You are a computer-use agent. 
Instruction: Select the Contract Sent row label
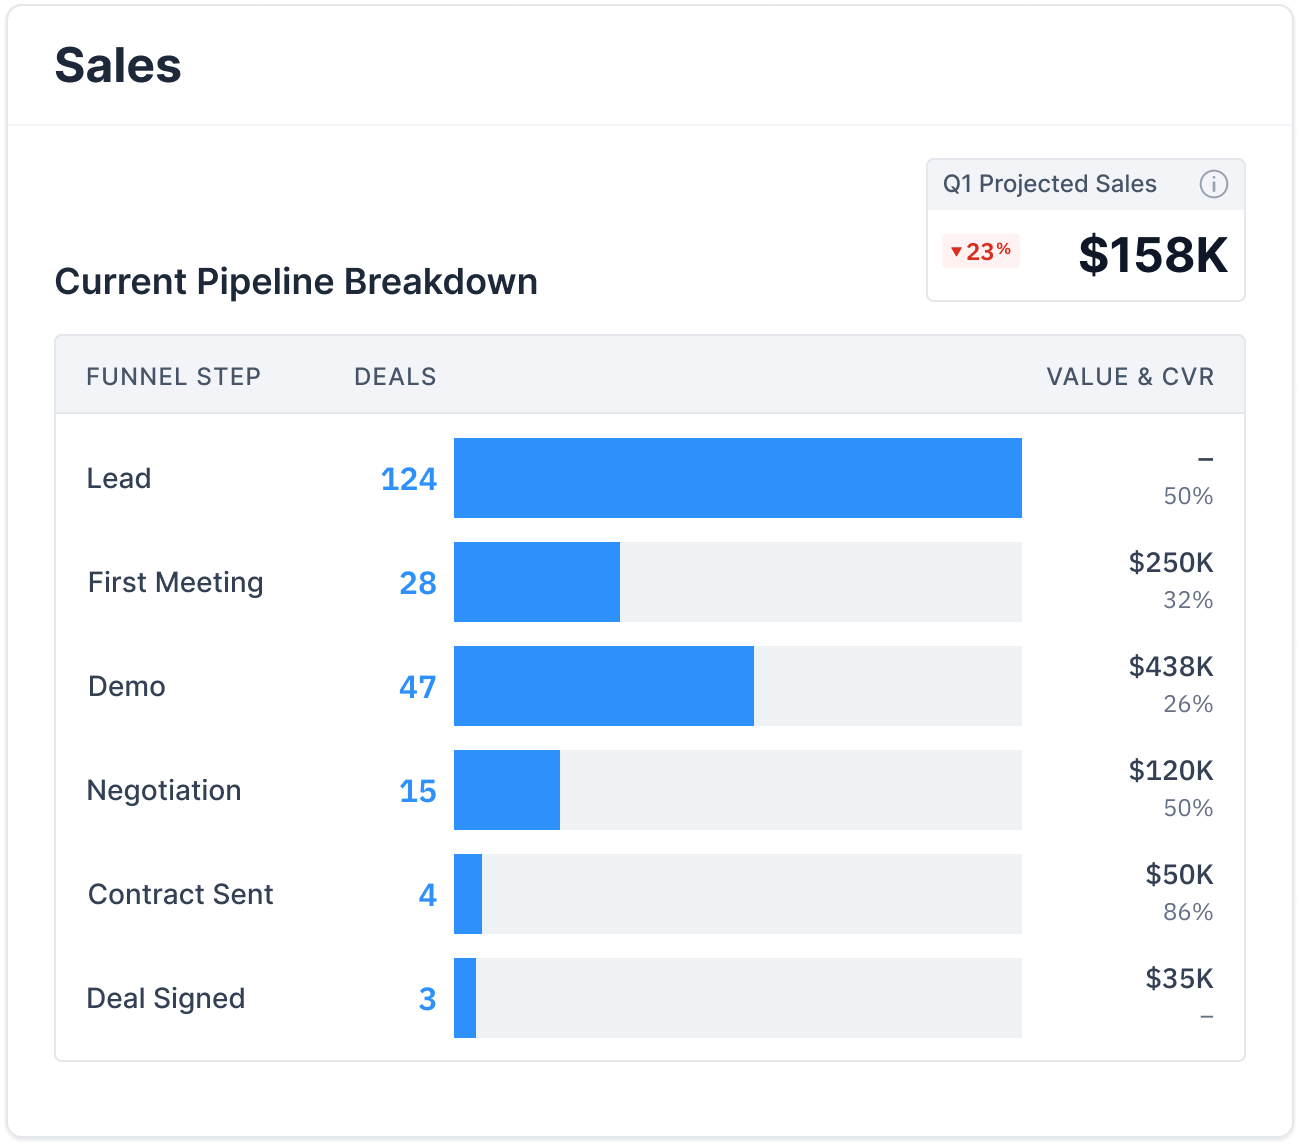pyautogui.click(x=180, y=894)
